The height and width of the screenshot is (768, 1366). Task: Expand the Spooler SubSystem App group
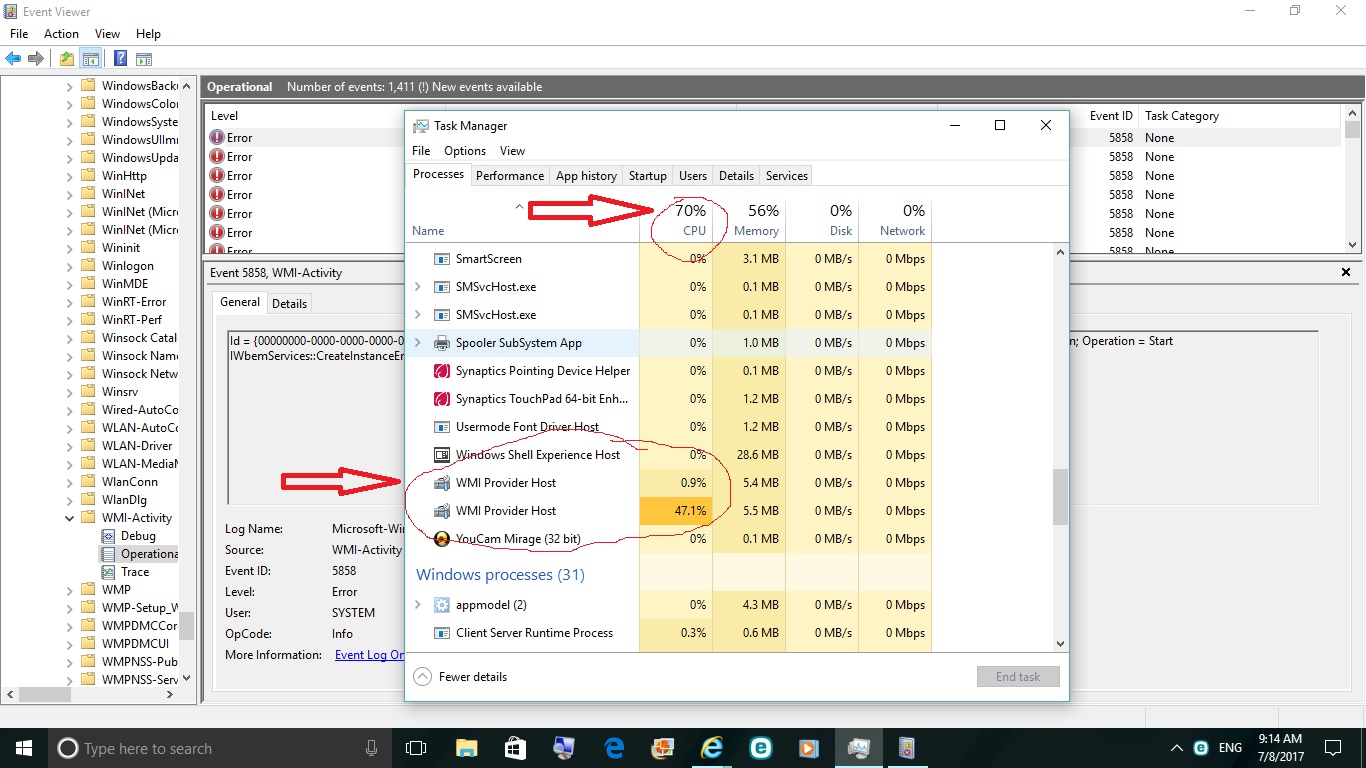(x=418, y=343)
